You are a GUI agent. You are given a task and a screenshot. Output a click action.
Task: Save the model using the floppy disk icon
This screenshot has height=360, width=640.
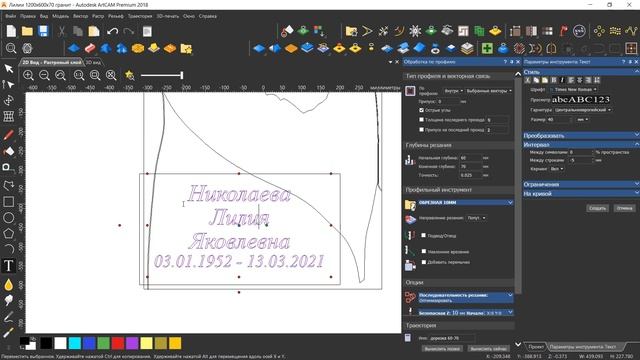43,31
